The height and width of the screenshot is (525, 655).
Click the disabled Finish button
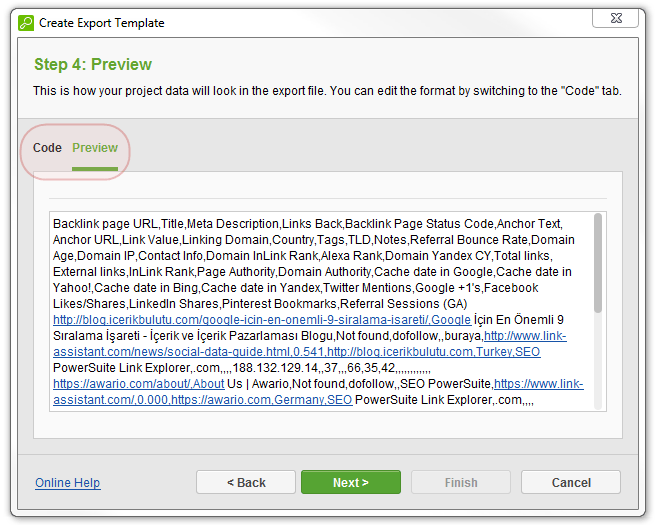pos(461,482)
